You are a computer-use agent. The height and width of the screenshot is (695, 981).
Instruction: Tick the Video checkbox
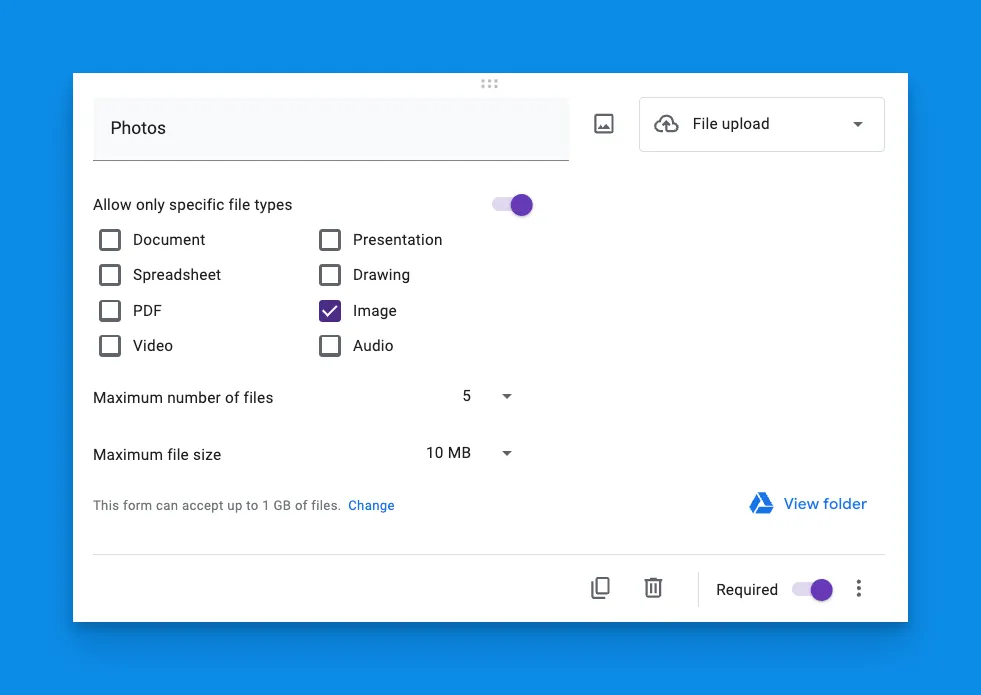[110, 346]
